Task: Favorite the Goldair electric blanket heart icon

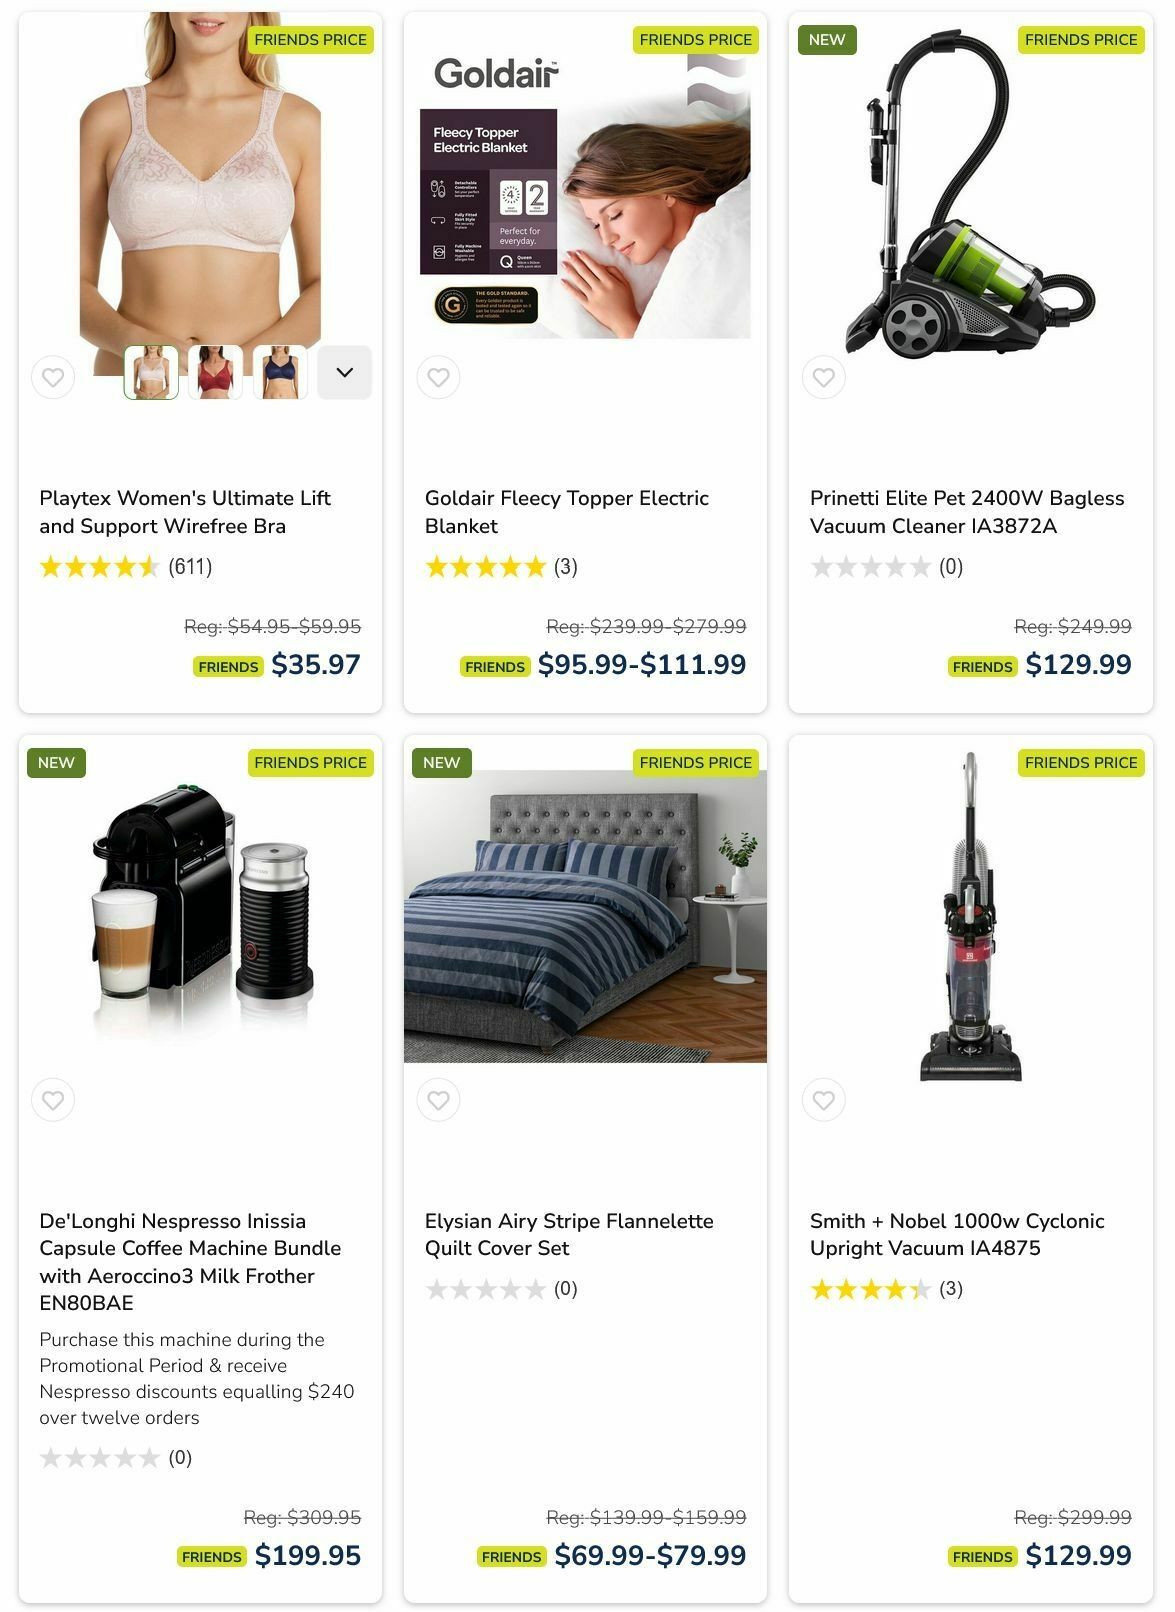Action: [x=438, y=378]
